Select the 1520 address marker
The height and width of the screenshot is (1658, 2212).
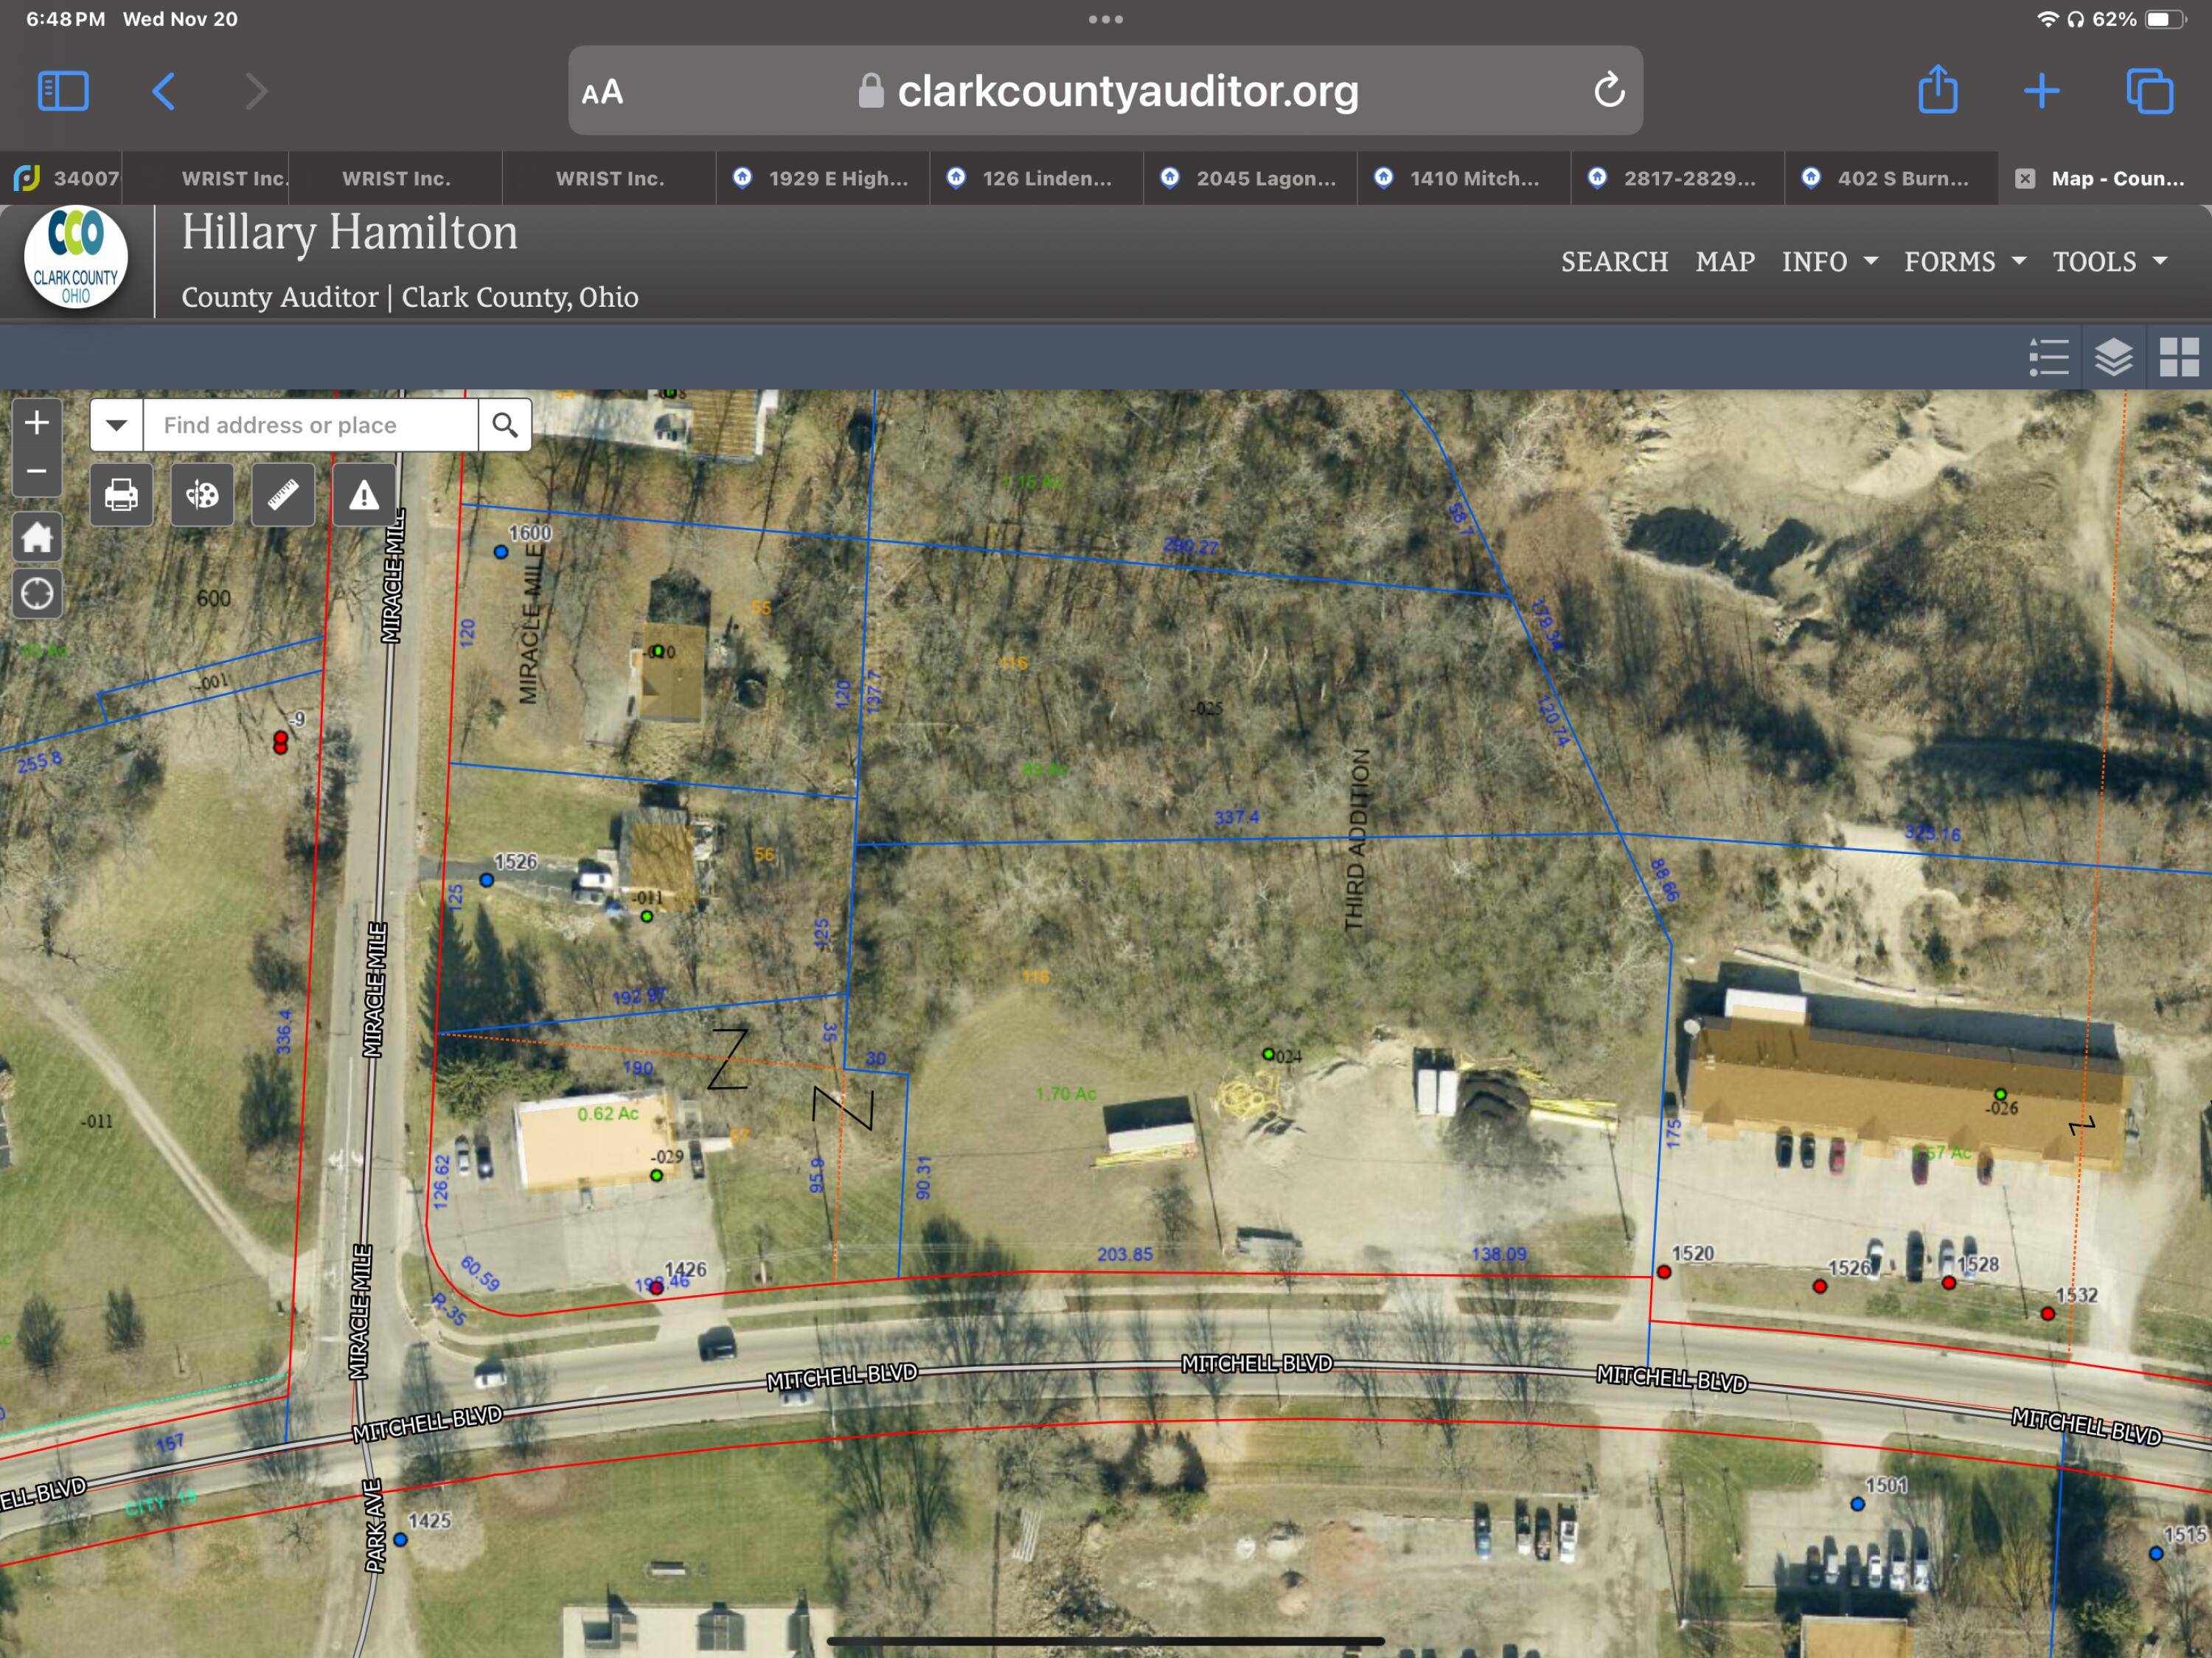pyautogui.click(x=1664, y=1272)
